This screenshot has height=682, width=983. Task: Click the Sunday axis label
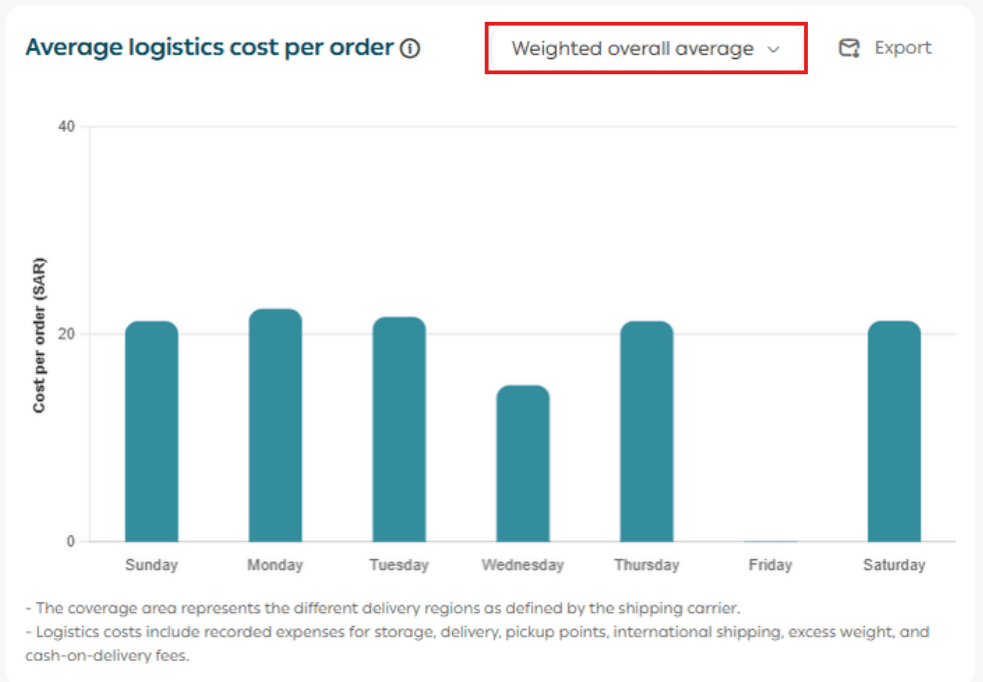(151, 565)
